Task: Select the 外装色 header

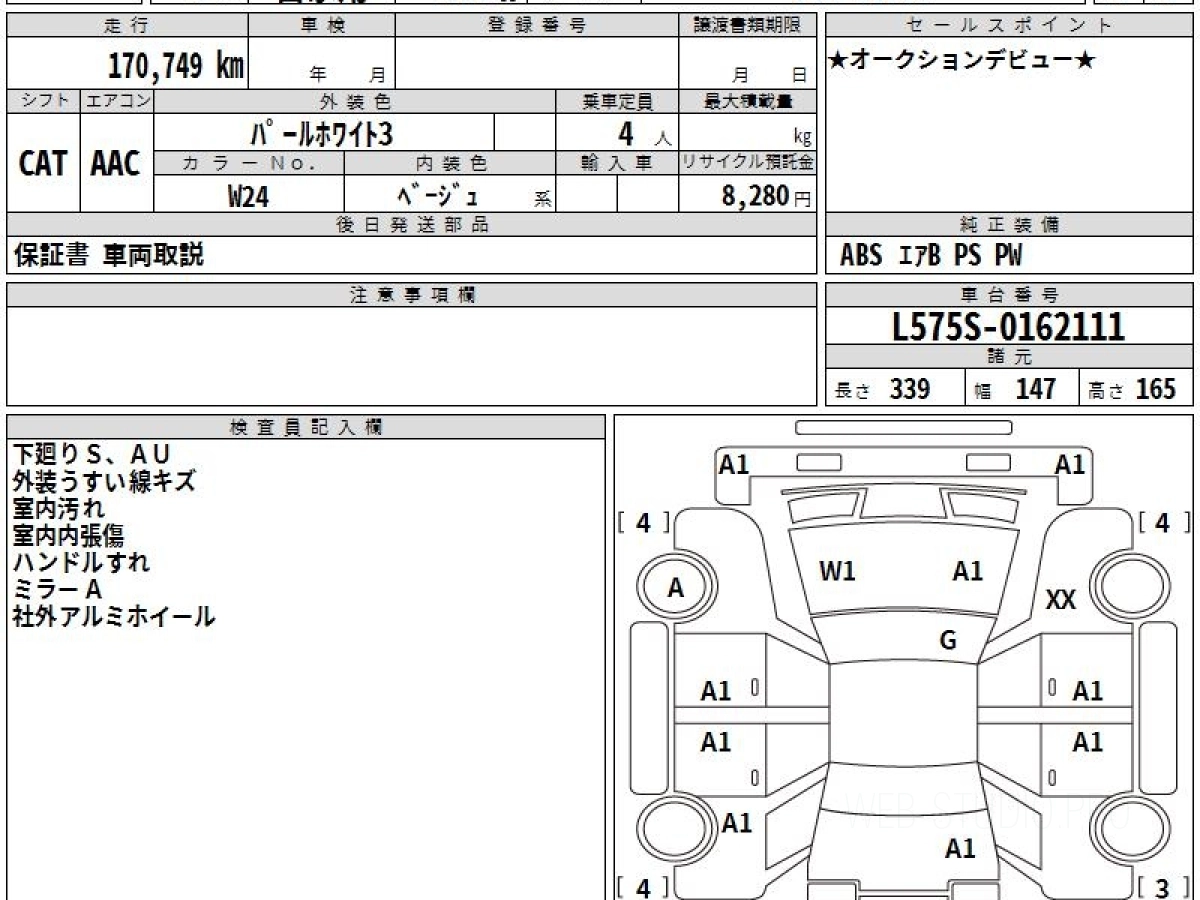Action: coord(355,101)
